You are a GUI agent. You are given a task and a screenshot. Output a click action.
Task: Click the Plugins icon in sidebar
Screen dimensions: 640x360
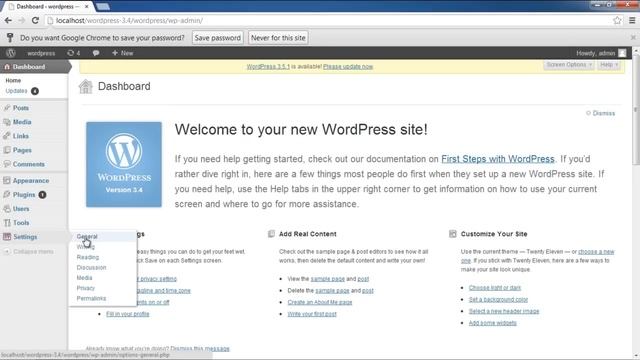coord(7,195)
